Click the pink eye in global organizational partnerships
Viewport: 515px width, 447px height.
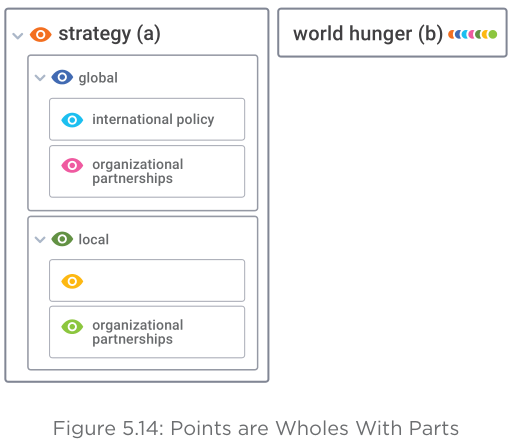click(72, 165)
